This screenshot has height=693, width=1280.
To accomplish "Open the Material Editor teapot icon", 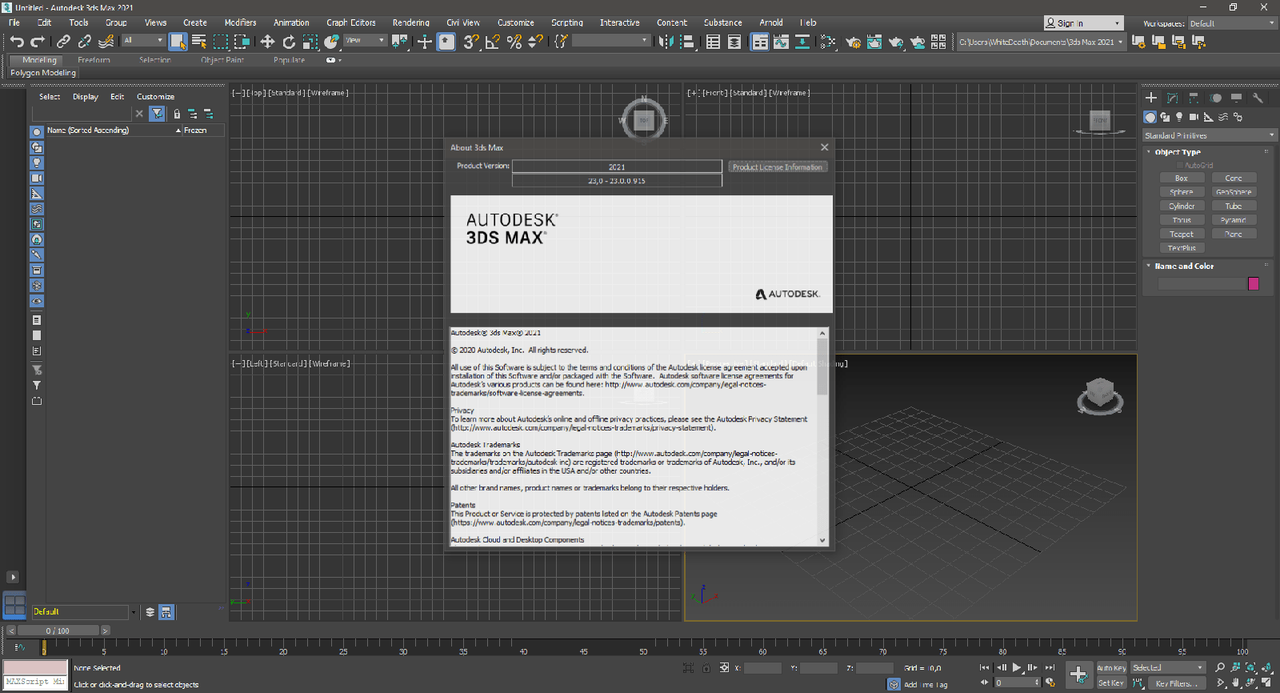I will coord(827,42).
